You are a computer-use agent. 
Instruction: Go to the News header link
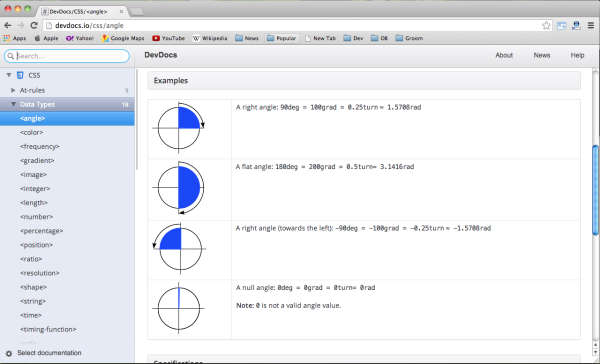point(542,55)
